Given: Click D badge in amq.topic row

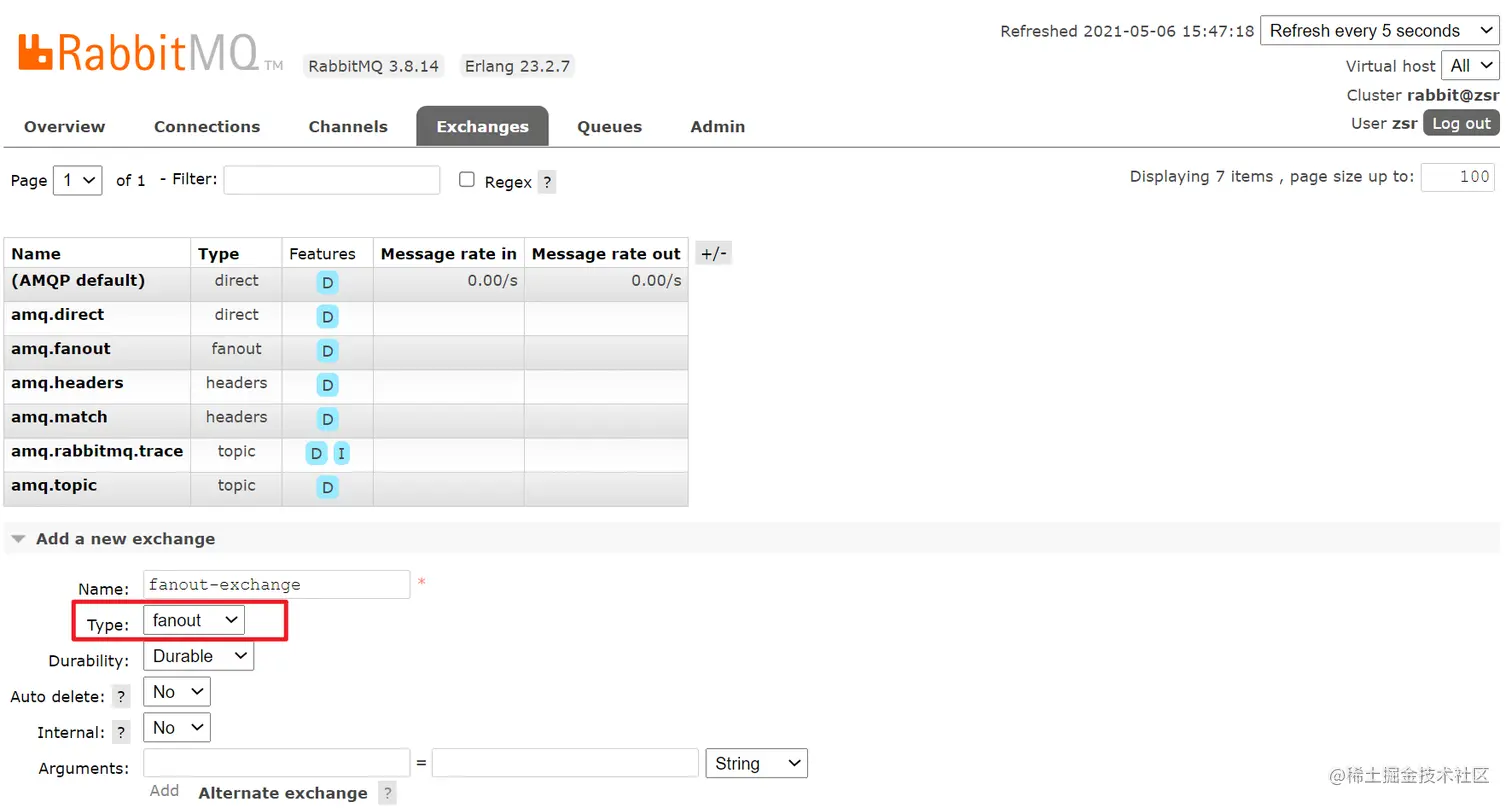Looking at the screenshot, I should tap(327, 488).
